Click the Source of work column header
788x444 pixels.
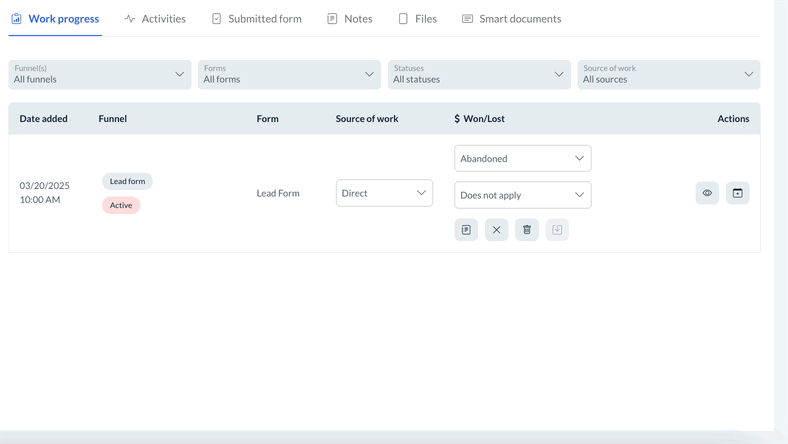[367, 119]
